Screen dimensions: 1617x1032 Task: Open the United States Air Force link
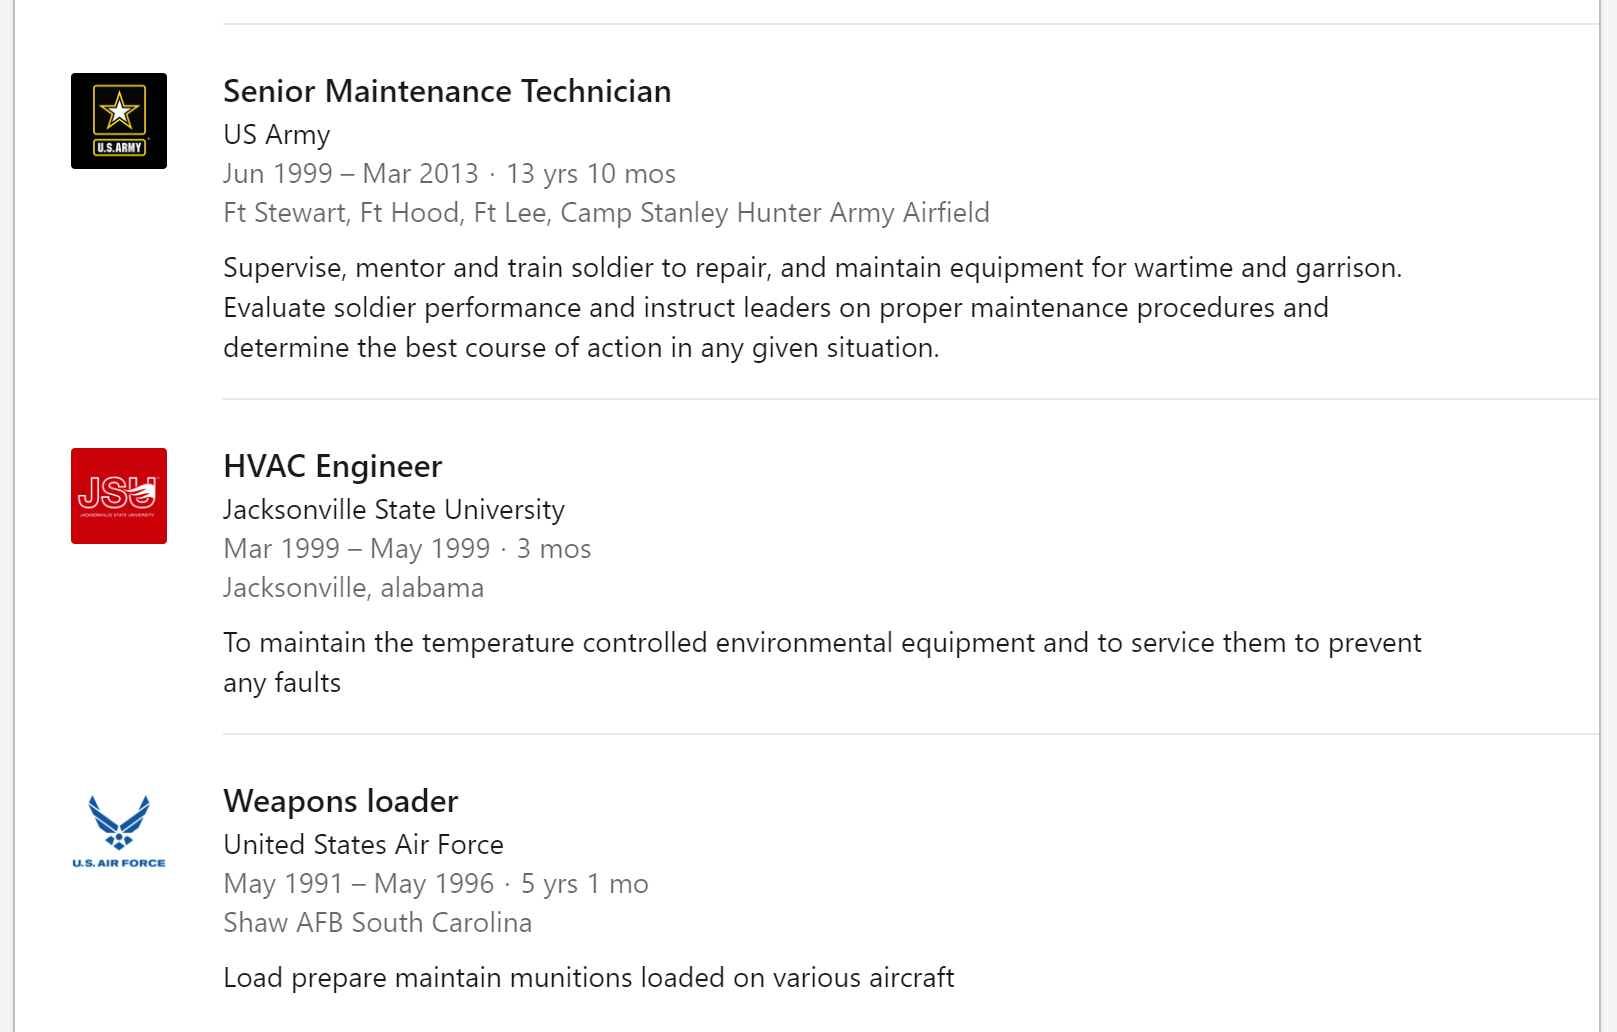pos(363,845)
